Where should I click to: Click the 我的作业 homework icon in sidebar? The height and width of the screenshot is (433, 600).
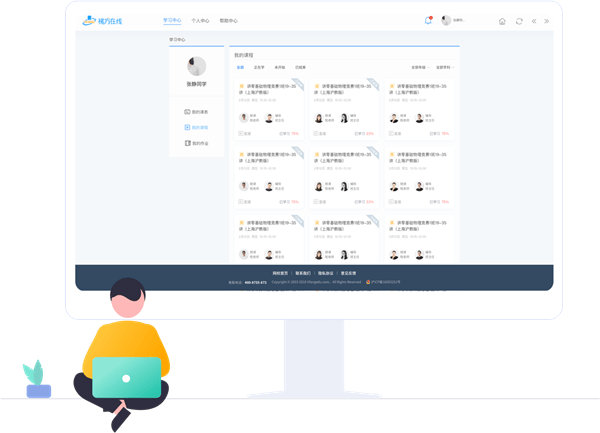[187, 143]
